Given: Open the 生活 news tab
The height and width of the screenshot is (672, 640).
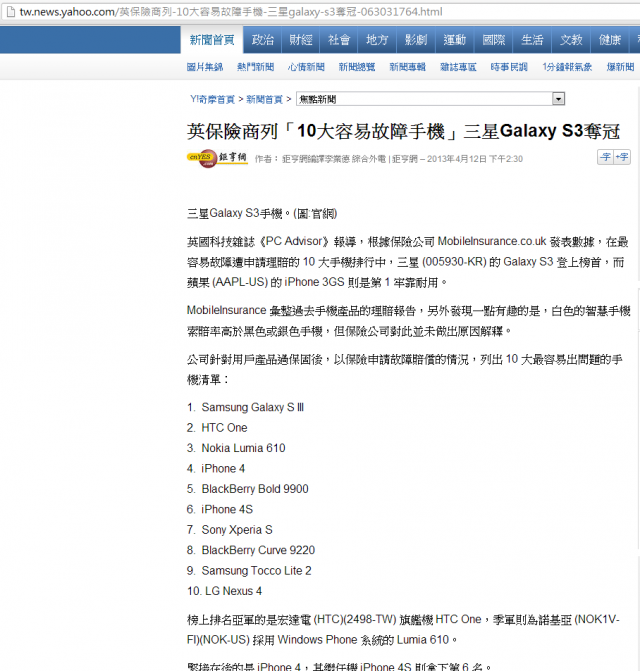Looking at the screenshot, I should 532,40.
